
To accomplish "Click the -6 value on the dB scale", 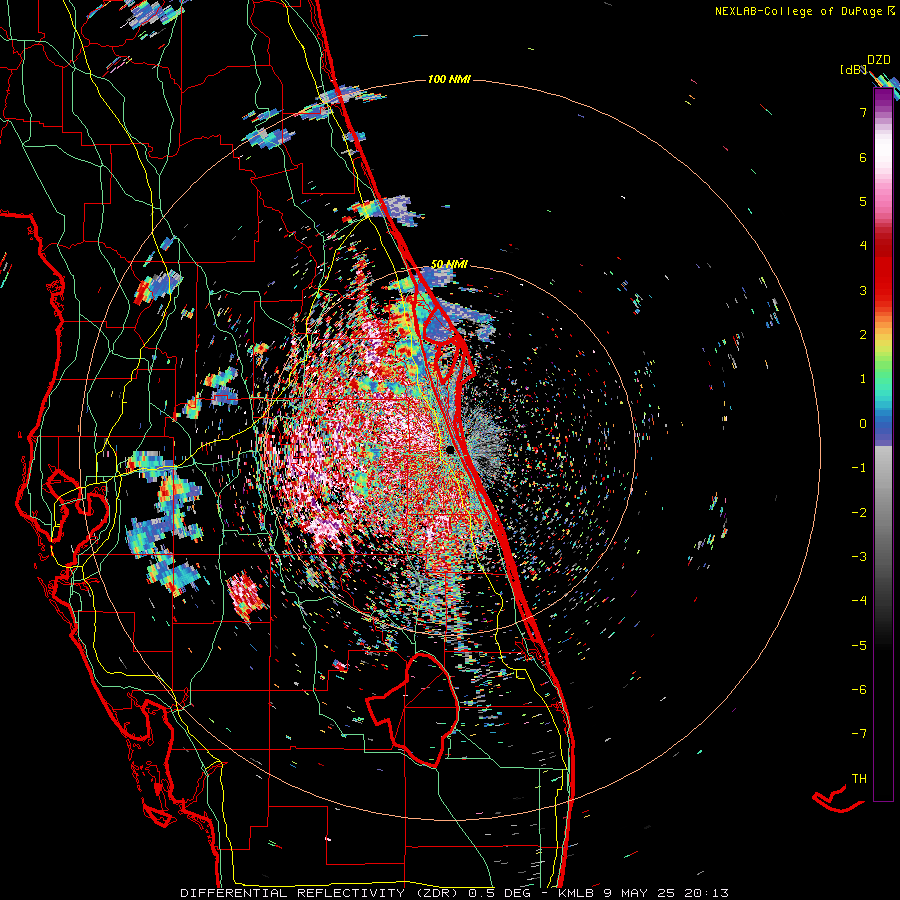I will 859,690.
